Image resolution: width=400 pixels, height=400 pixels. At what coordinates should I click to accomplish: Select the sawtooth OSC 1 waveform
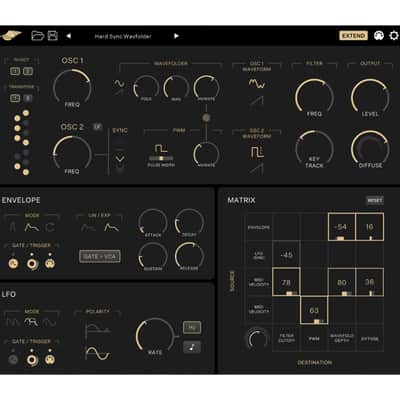257,101
